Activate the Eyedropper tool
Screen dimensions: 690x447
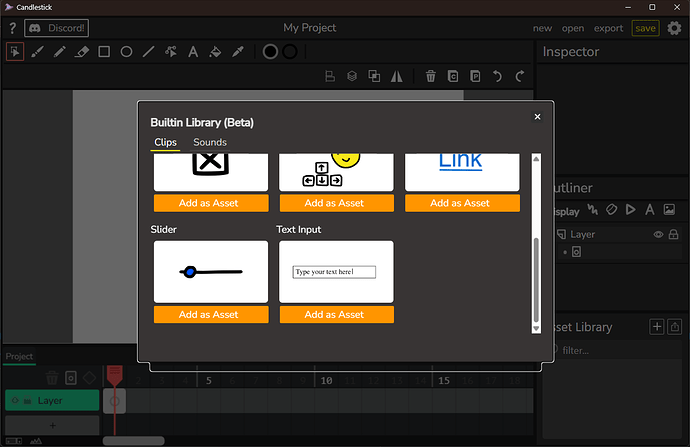[x=237, y=52]
